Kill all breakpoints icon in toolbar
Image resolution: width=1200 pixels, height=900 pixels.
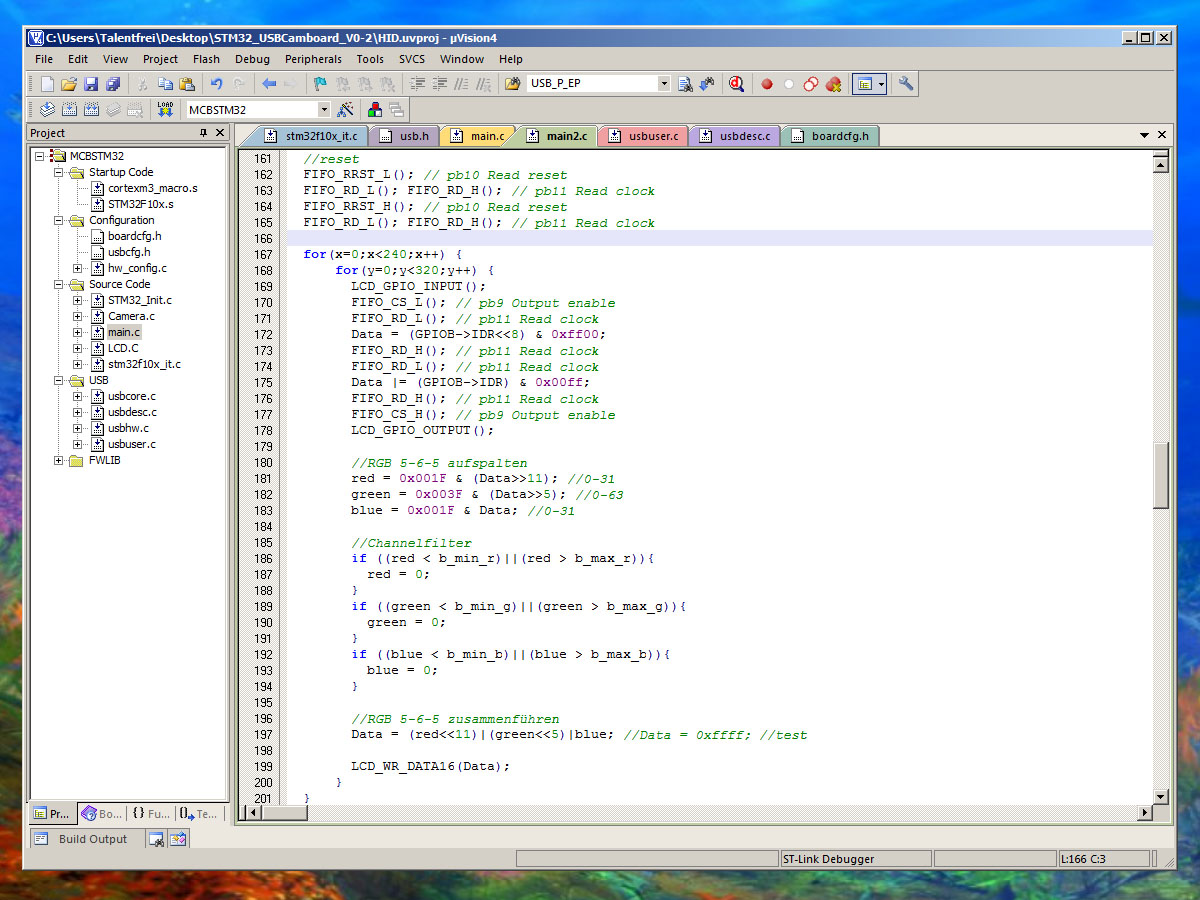tap(833, 85)
